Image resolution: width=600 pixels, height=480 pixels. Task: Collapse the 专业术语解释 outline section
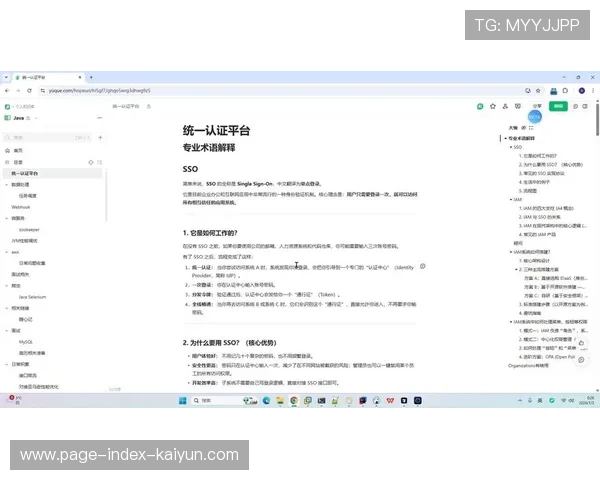505,138
